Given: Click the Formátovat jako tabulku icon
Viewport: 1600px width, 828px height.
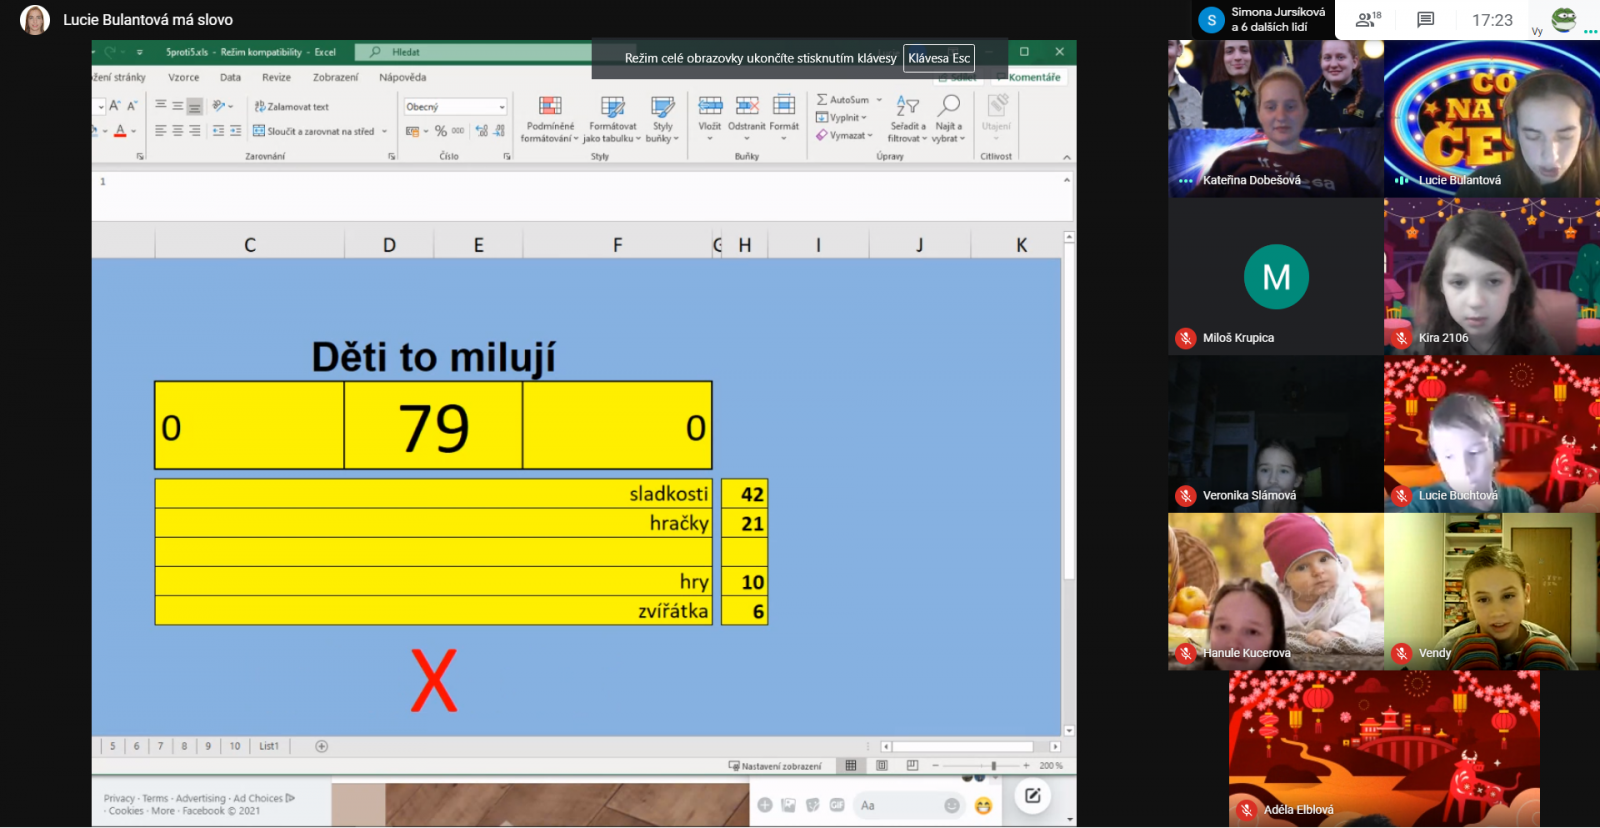Looking at the screenshot, I should point(612,107).
